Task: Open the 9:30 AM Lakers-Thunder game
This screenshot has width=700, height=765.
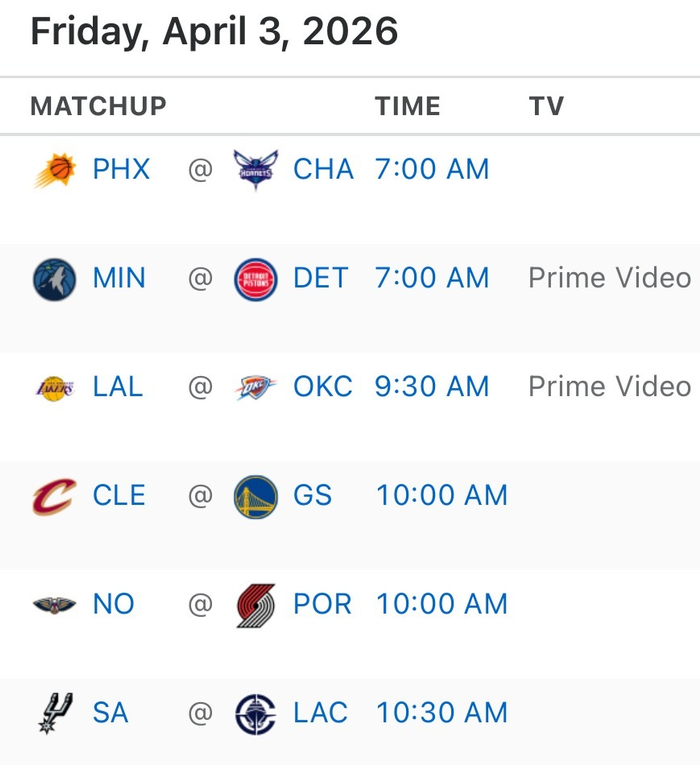Action: pos(432,388)
